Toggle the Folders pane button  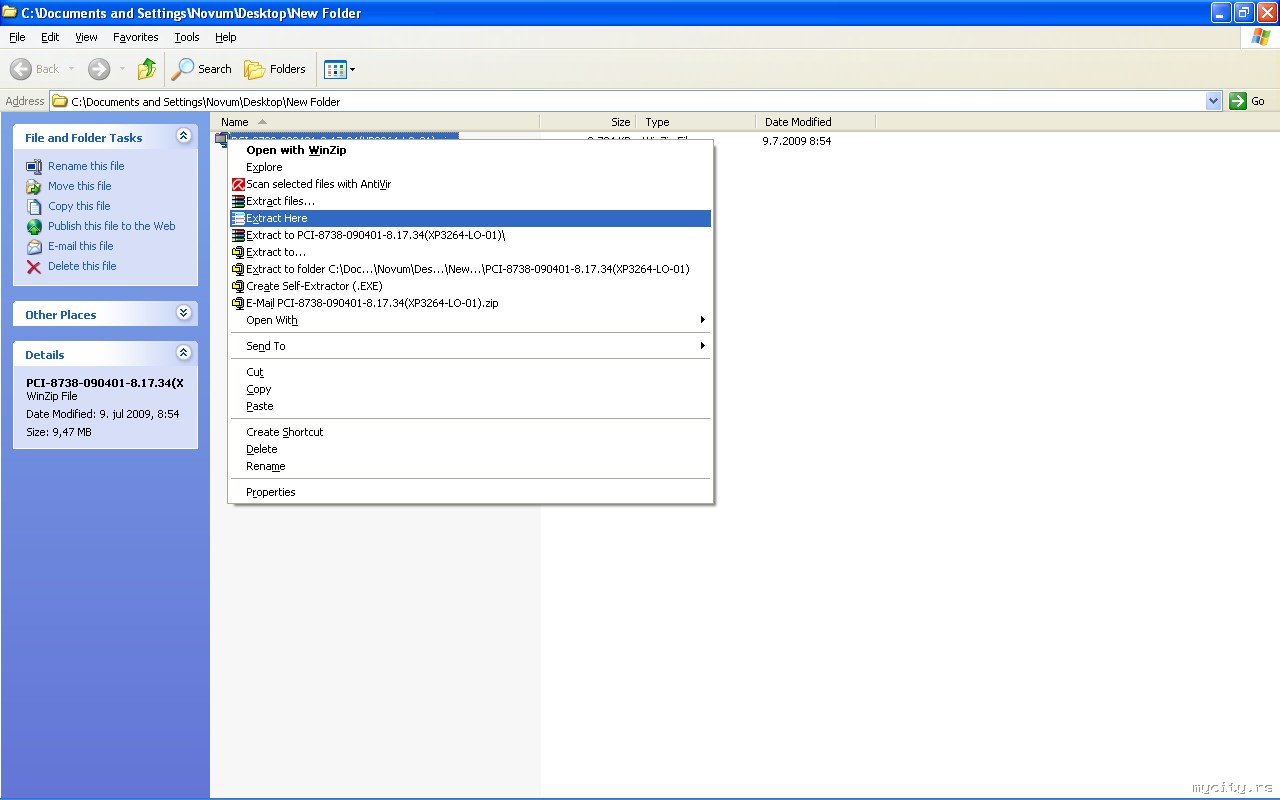275,69
